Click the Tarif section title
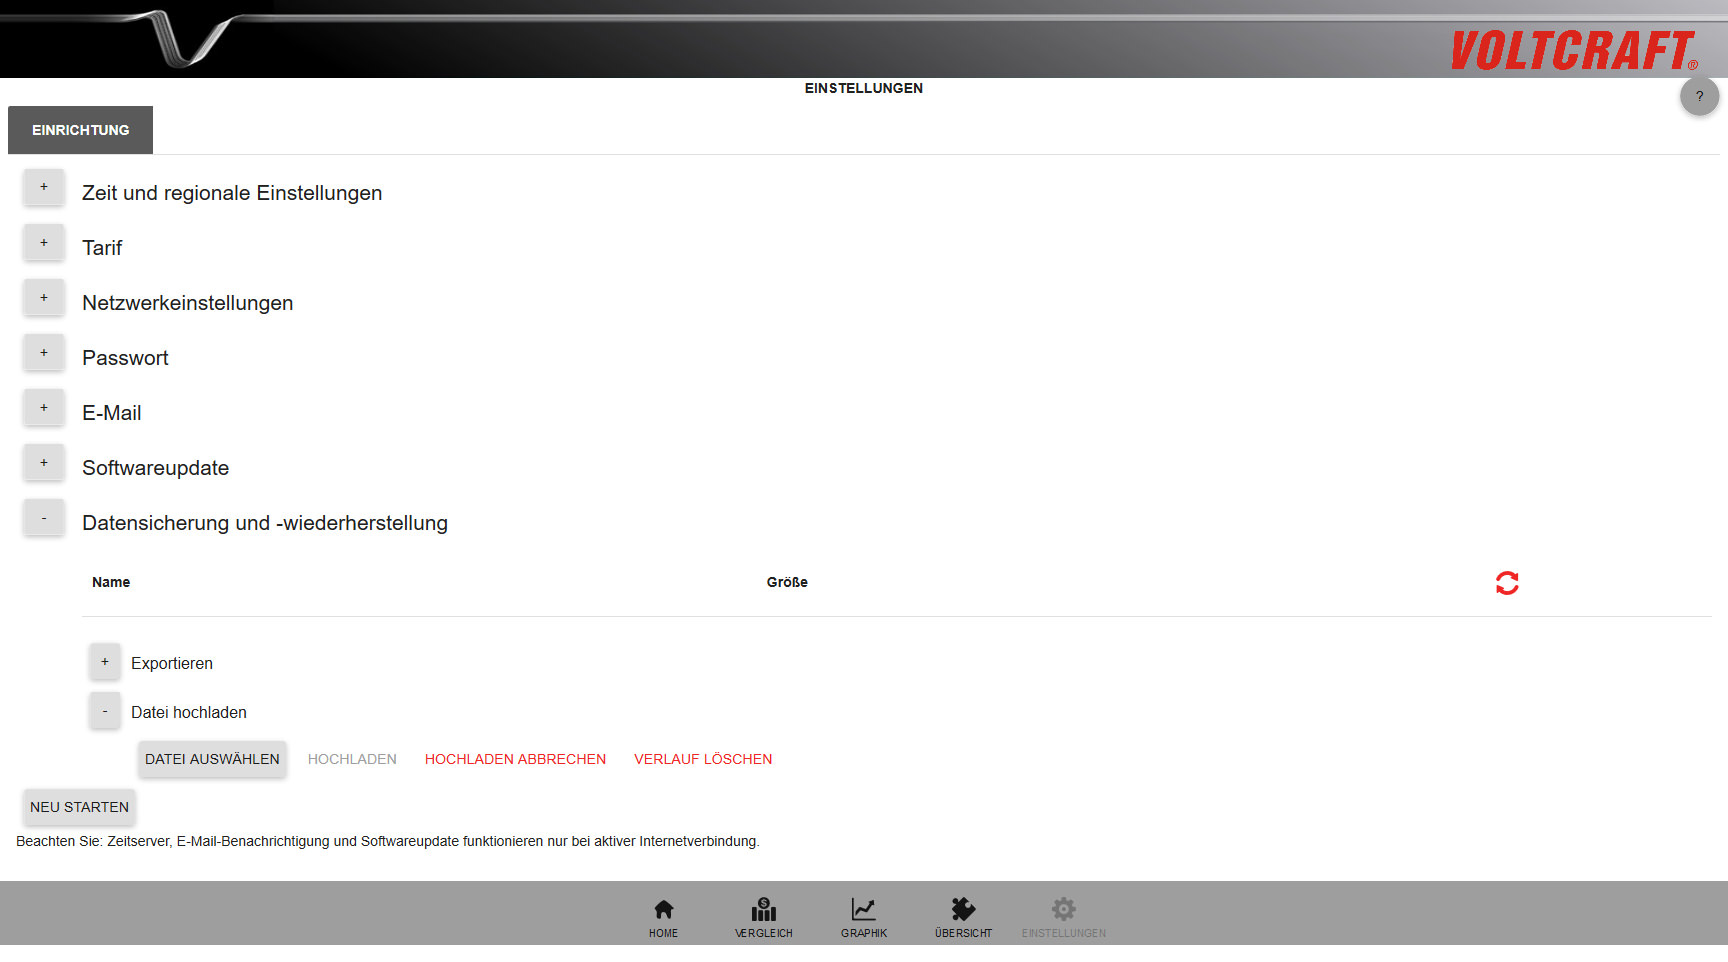 coord(102,248)
